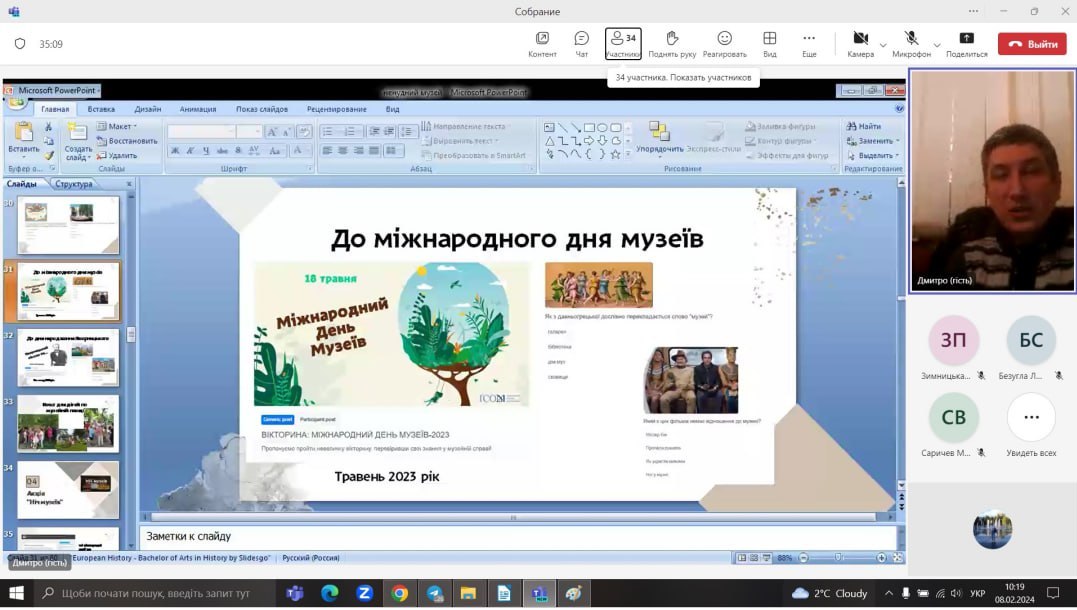Open Zoom from the taskbar
Screen dimensions: 1077x610
[x=364, y=593]
